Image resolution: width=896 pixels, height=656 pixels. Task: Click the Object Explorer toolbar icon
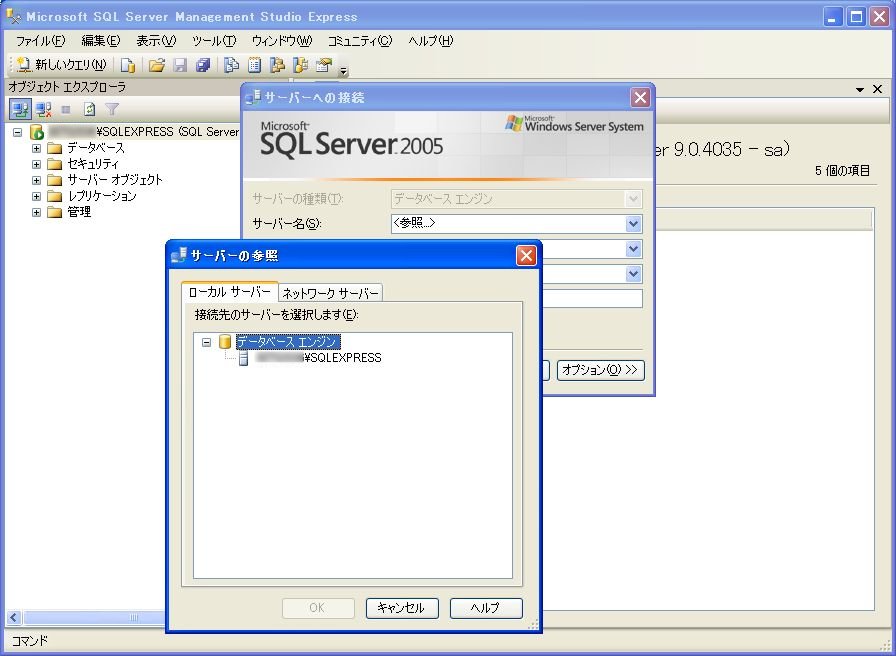(x=277, y=66)
